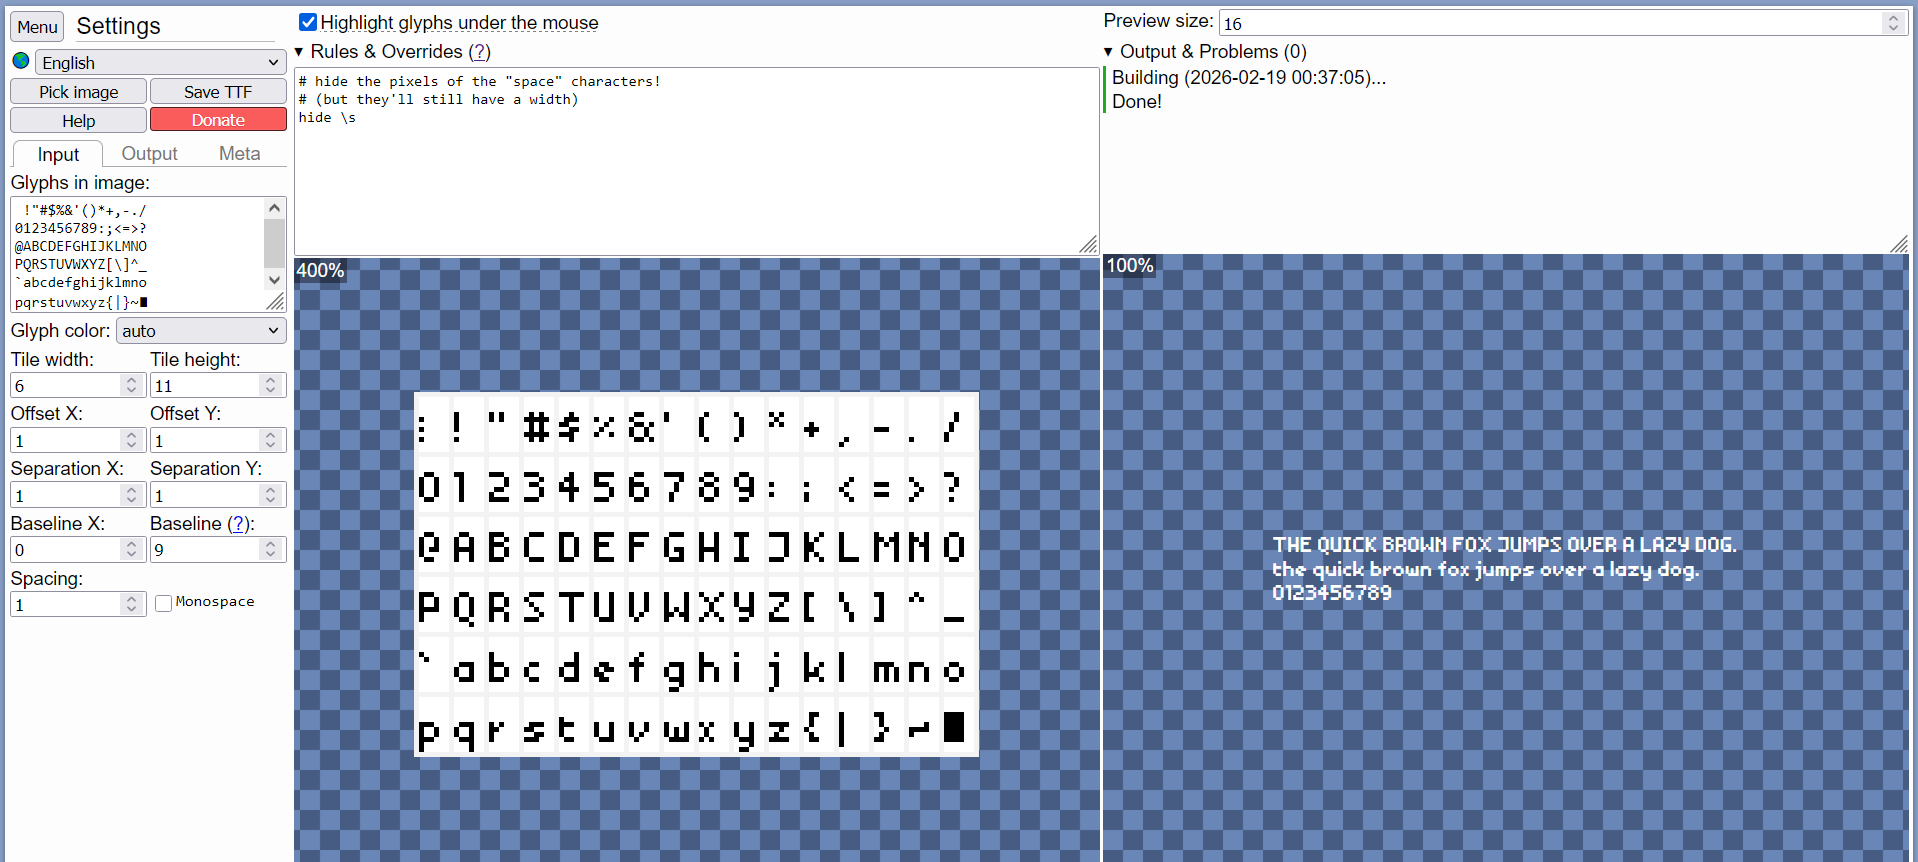
Task: Open the English language dropdown
Action: [160, 62]
